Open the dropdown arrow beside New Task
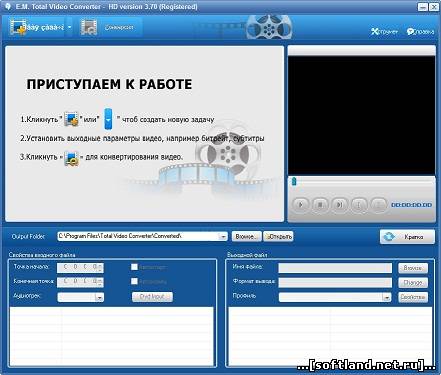 point(70,27)
